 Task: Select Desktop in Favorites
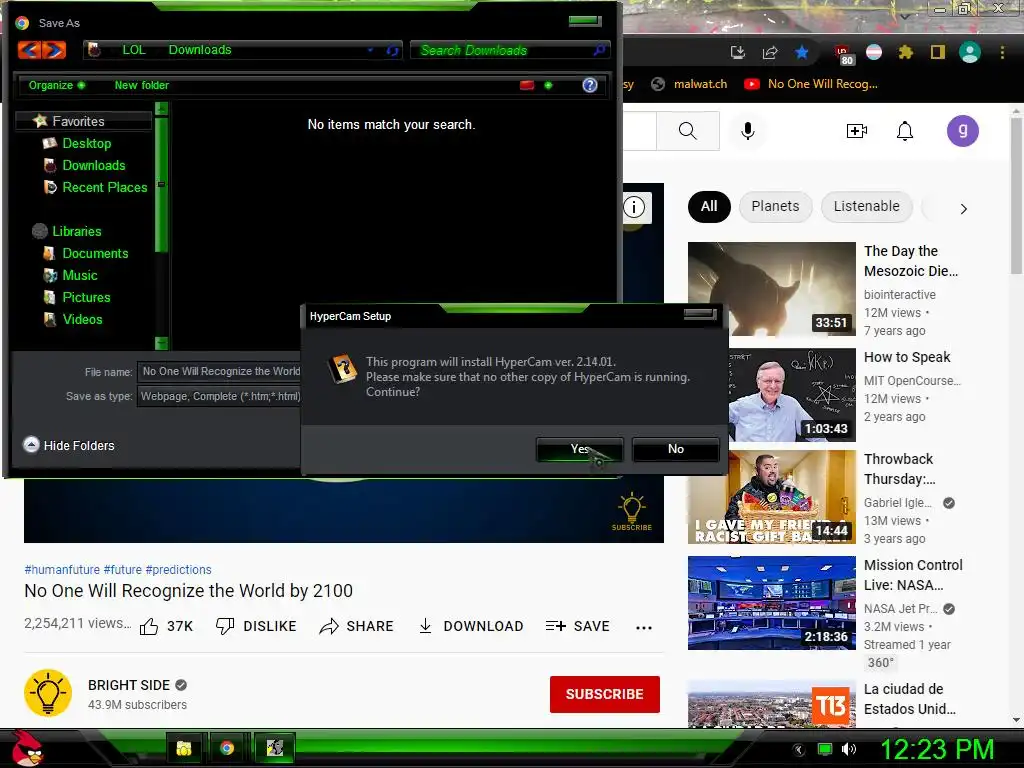pyautogui.click(x=86, y=144)
